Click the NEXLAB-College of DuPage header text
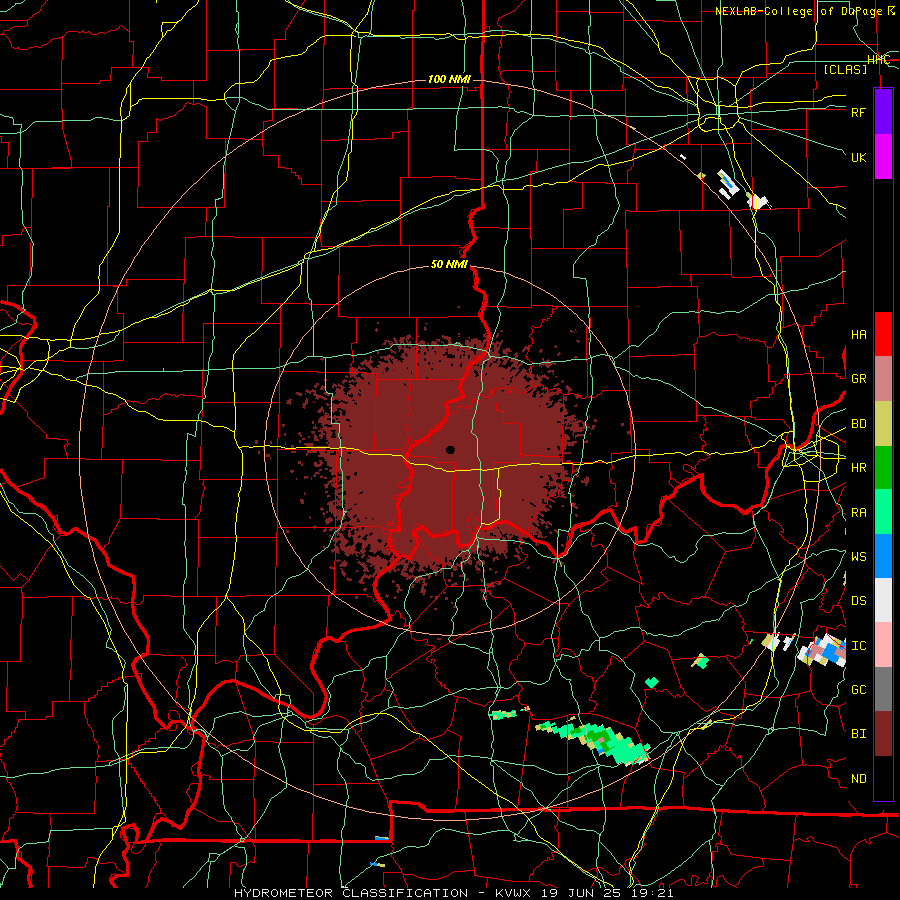Viewport: 900px width, 900px height. [805, 11]
